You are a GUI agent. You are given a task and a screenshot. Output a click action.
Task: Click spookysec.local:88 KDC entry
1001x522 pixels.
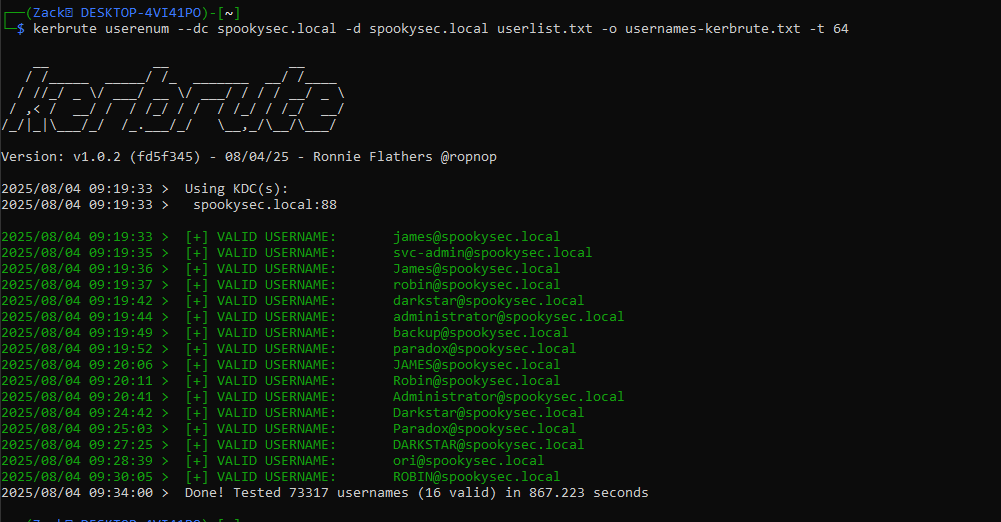pos(265,205)
